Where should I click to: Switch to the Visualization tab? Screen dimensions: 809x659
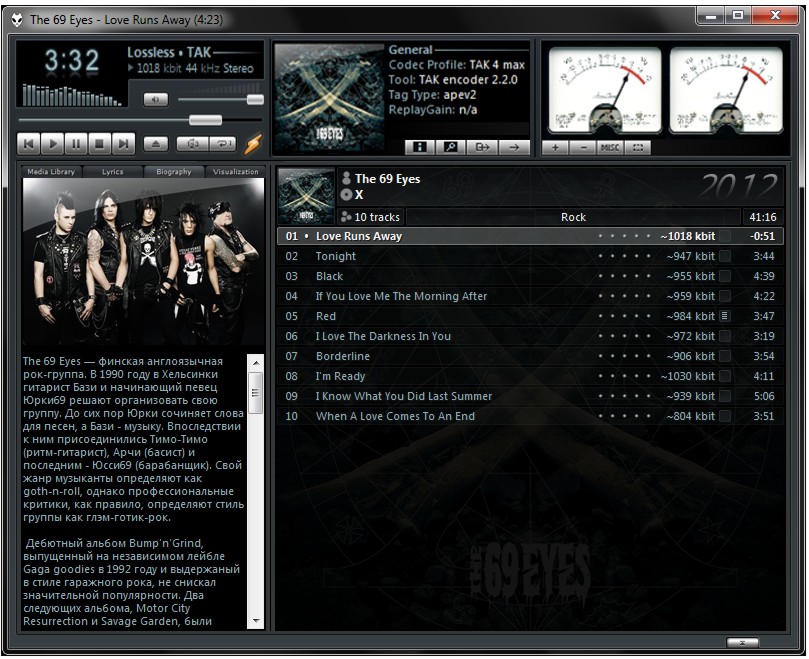235,172
